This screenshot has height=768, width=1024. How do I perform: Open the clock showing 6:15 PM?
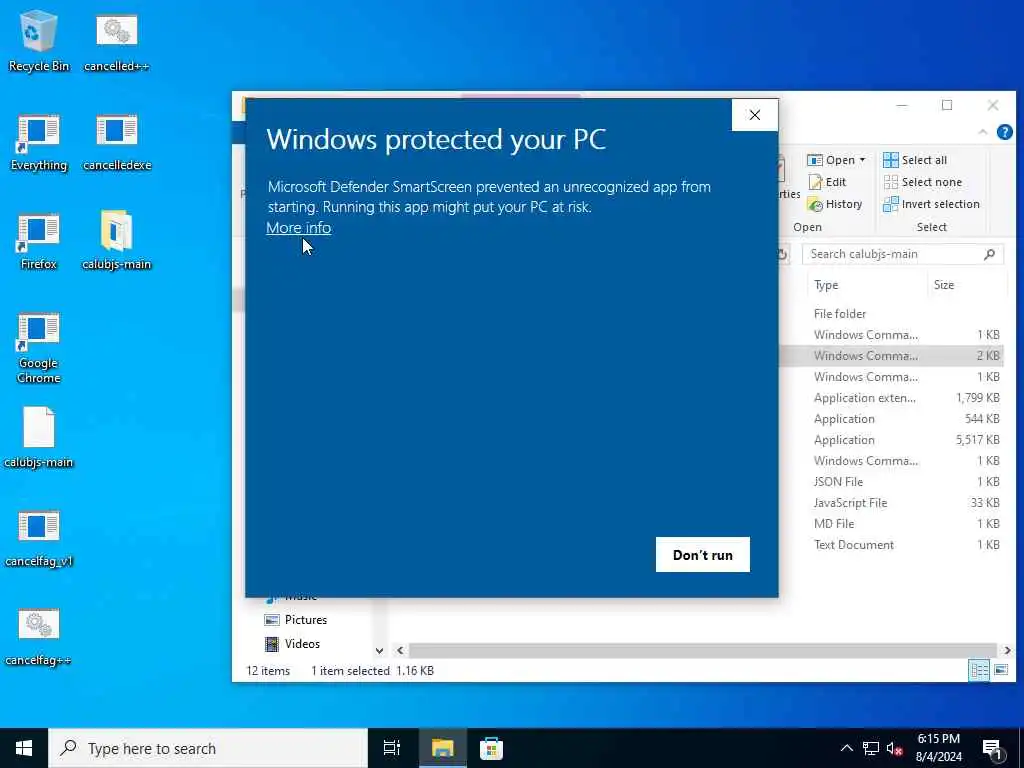click(938, 748)
